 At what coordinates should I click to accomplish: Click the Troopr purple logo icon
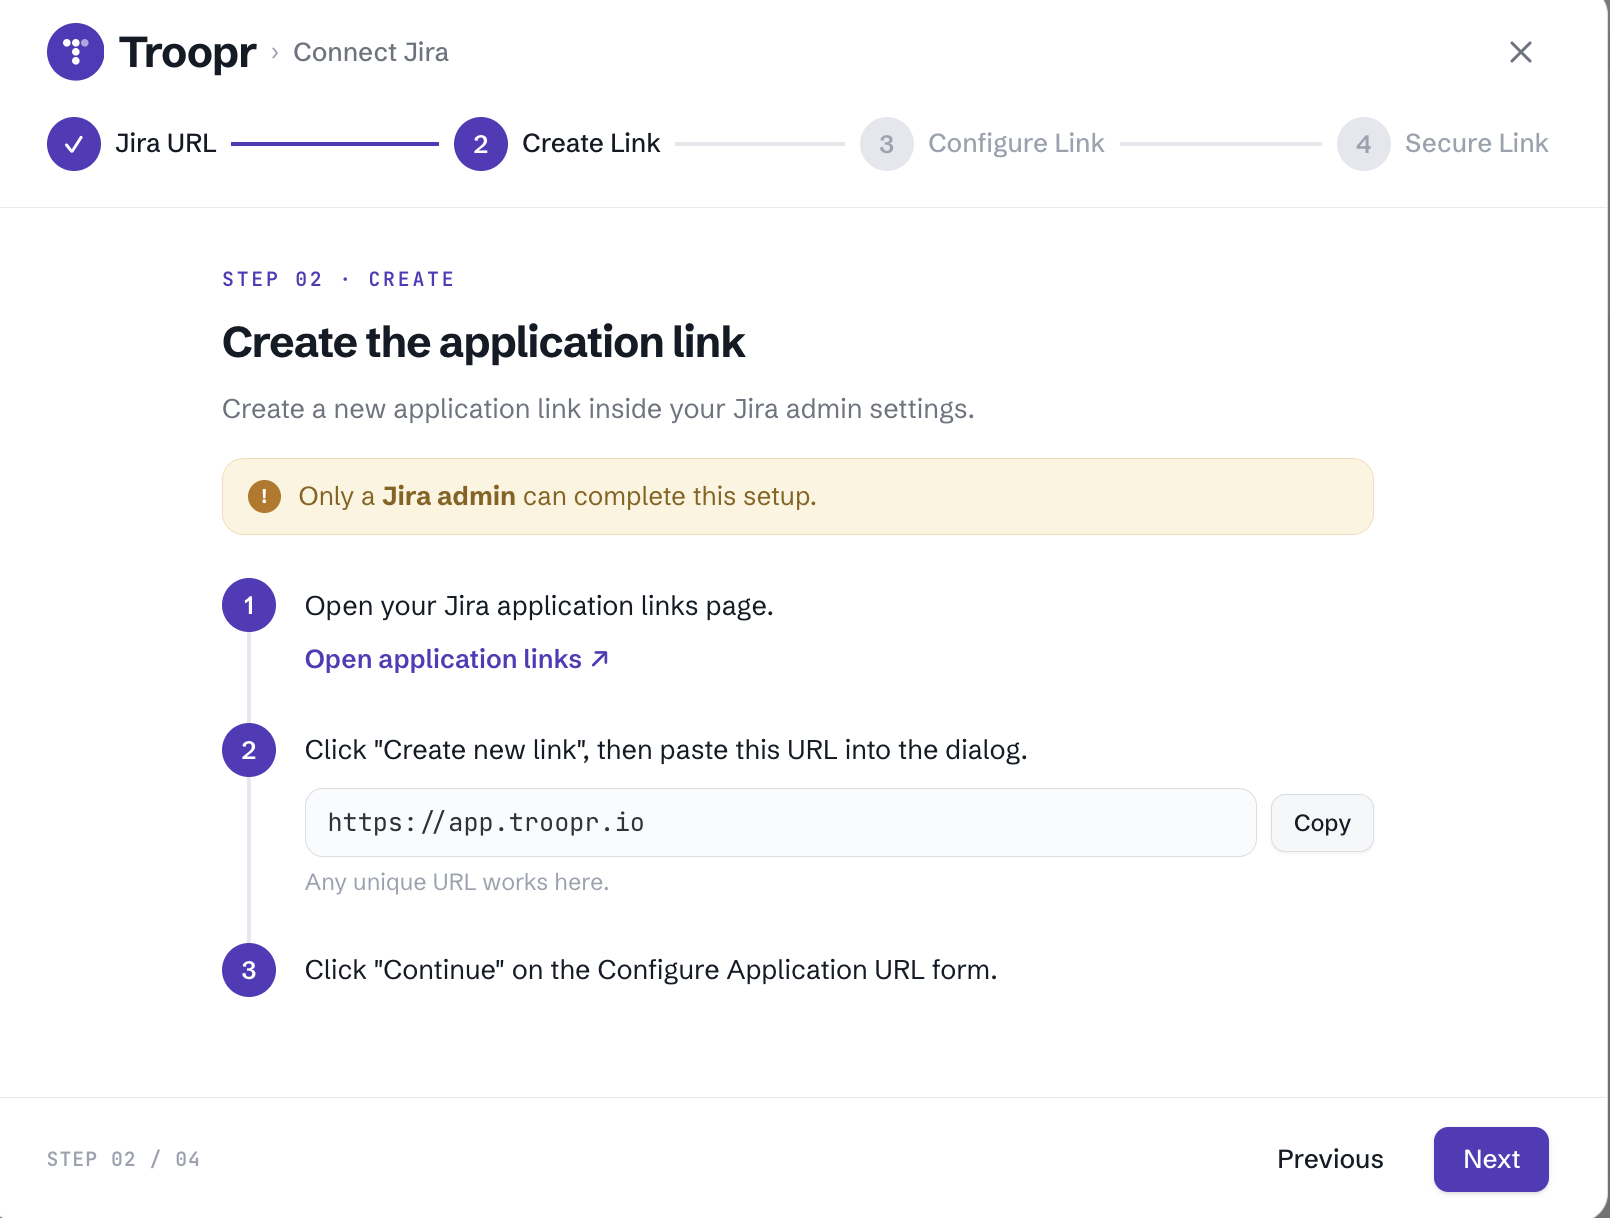pyautogui.click(x=75, y=52)
